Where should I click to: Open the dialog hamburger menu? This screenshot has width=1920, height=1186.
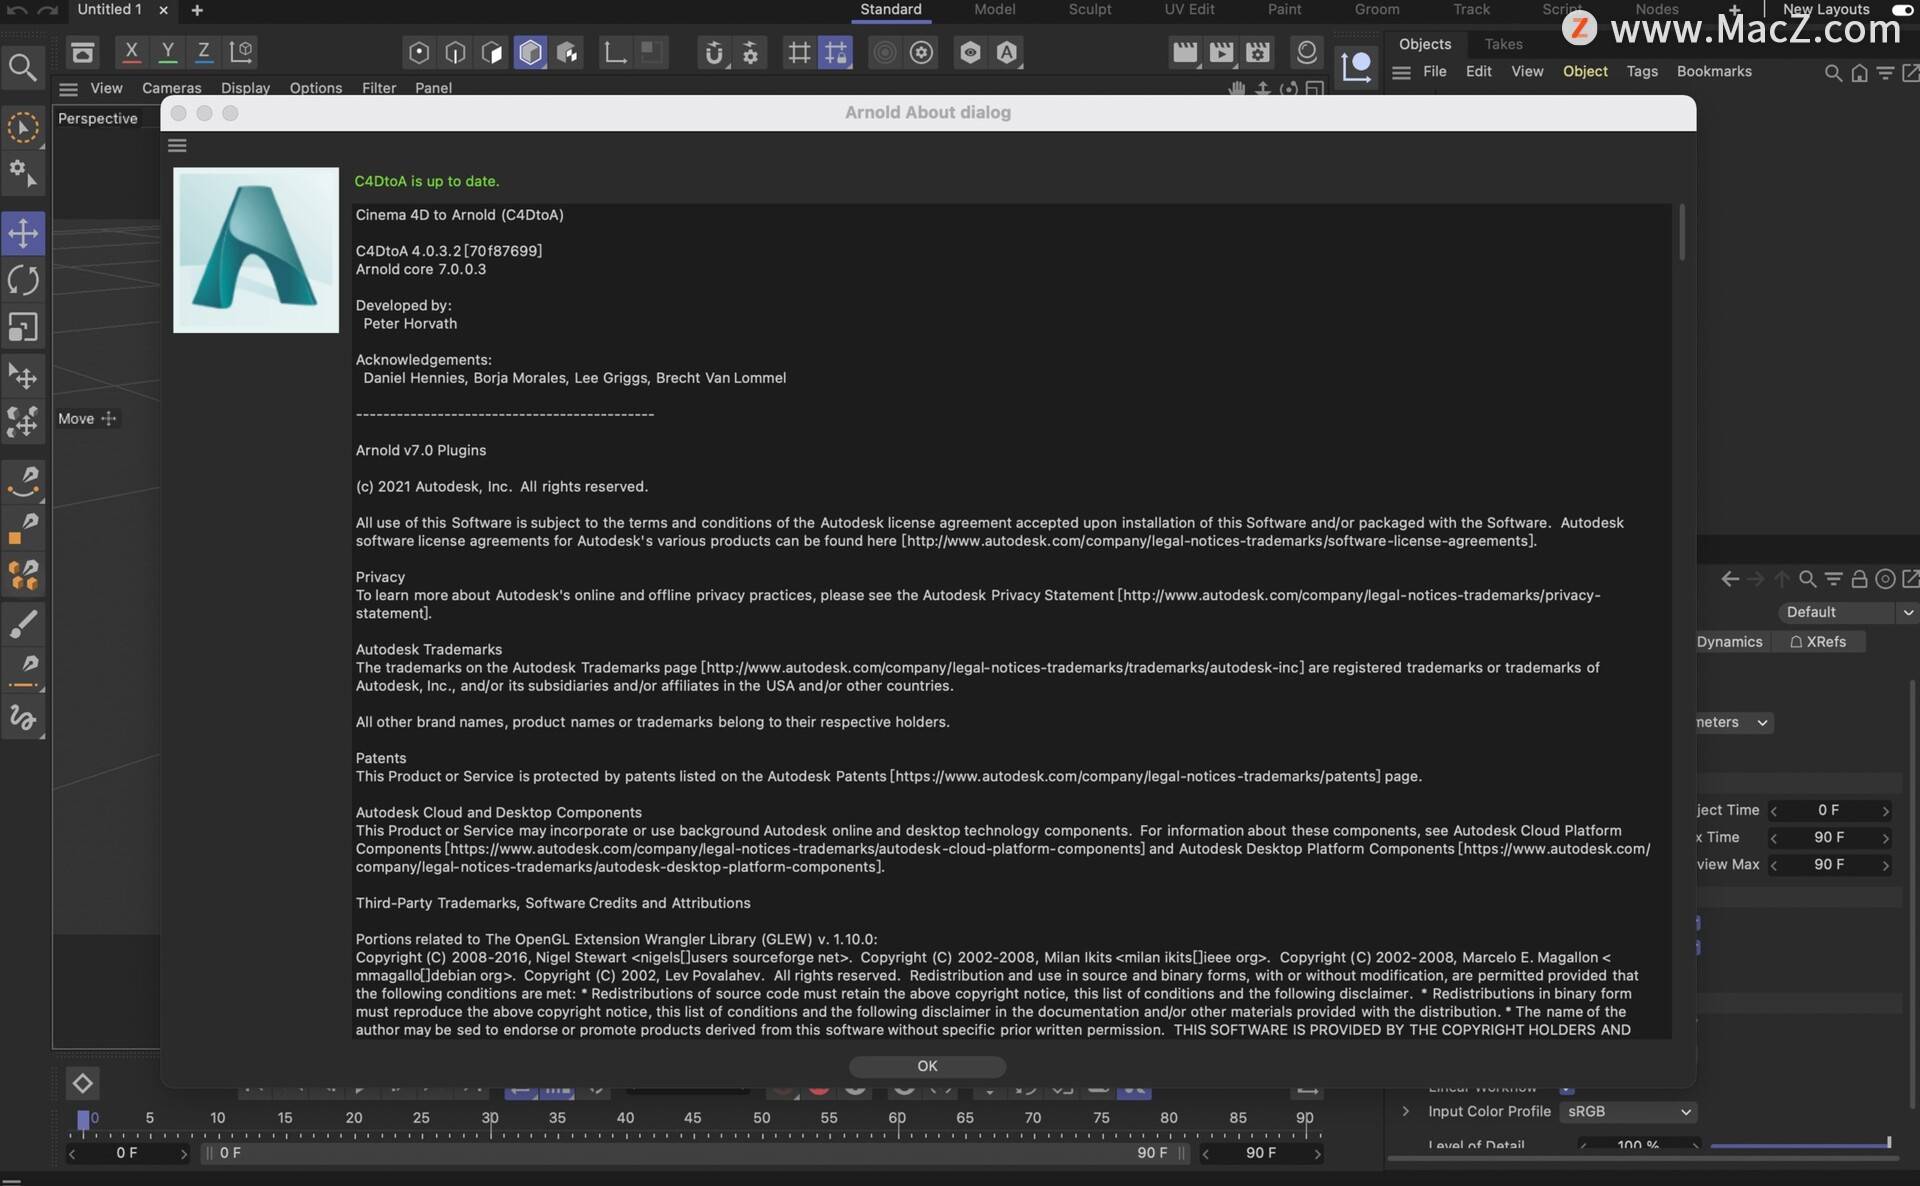click(x=177, y=145)
